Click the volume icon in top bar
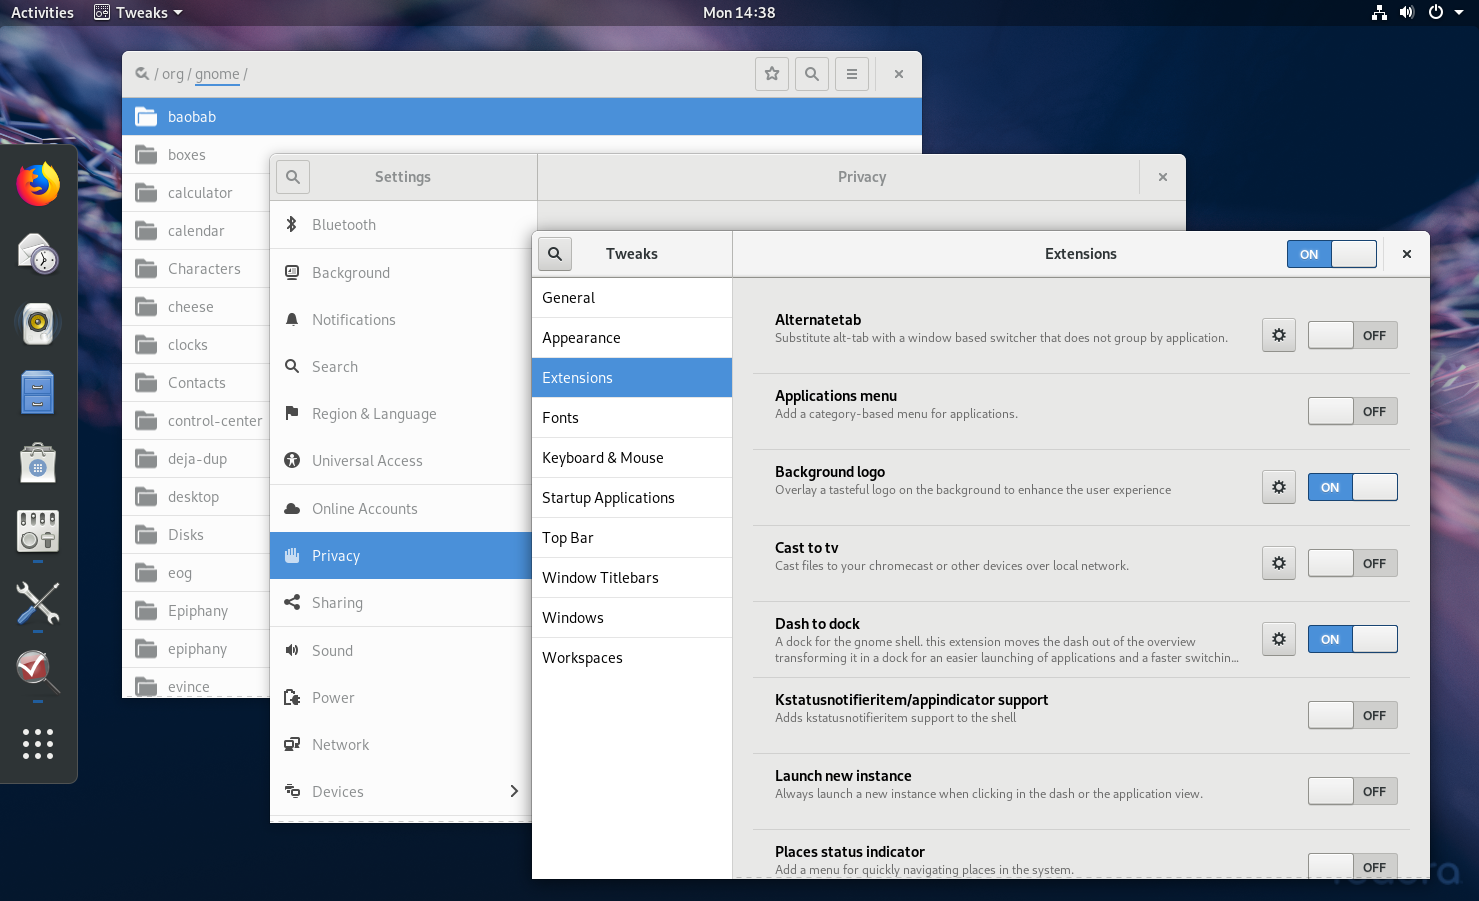Viewport: 1479px width, 901px height. (1407, 13)
